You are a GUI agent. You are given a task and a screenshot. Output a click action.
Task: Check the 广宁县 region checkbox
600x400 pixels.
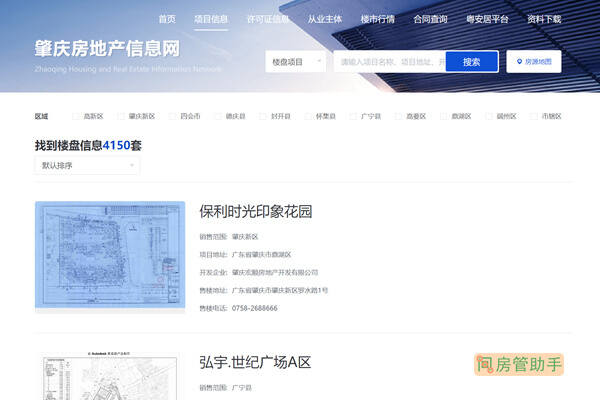(353, 116)
